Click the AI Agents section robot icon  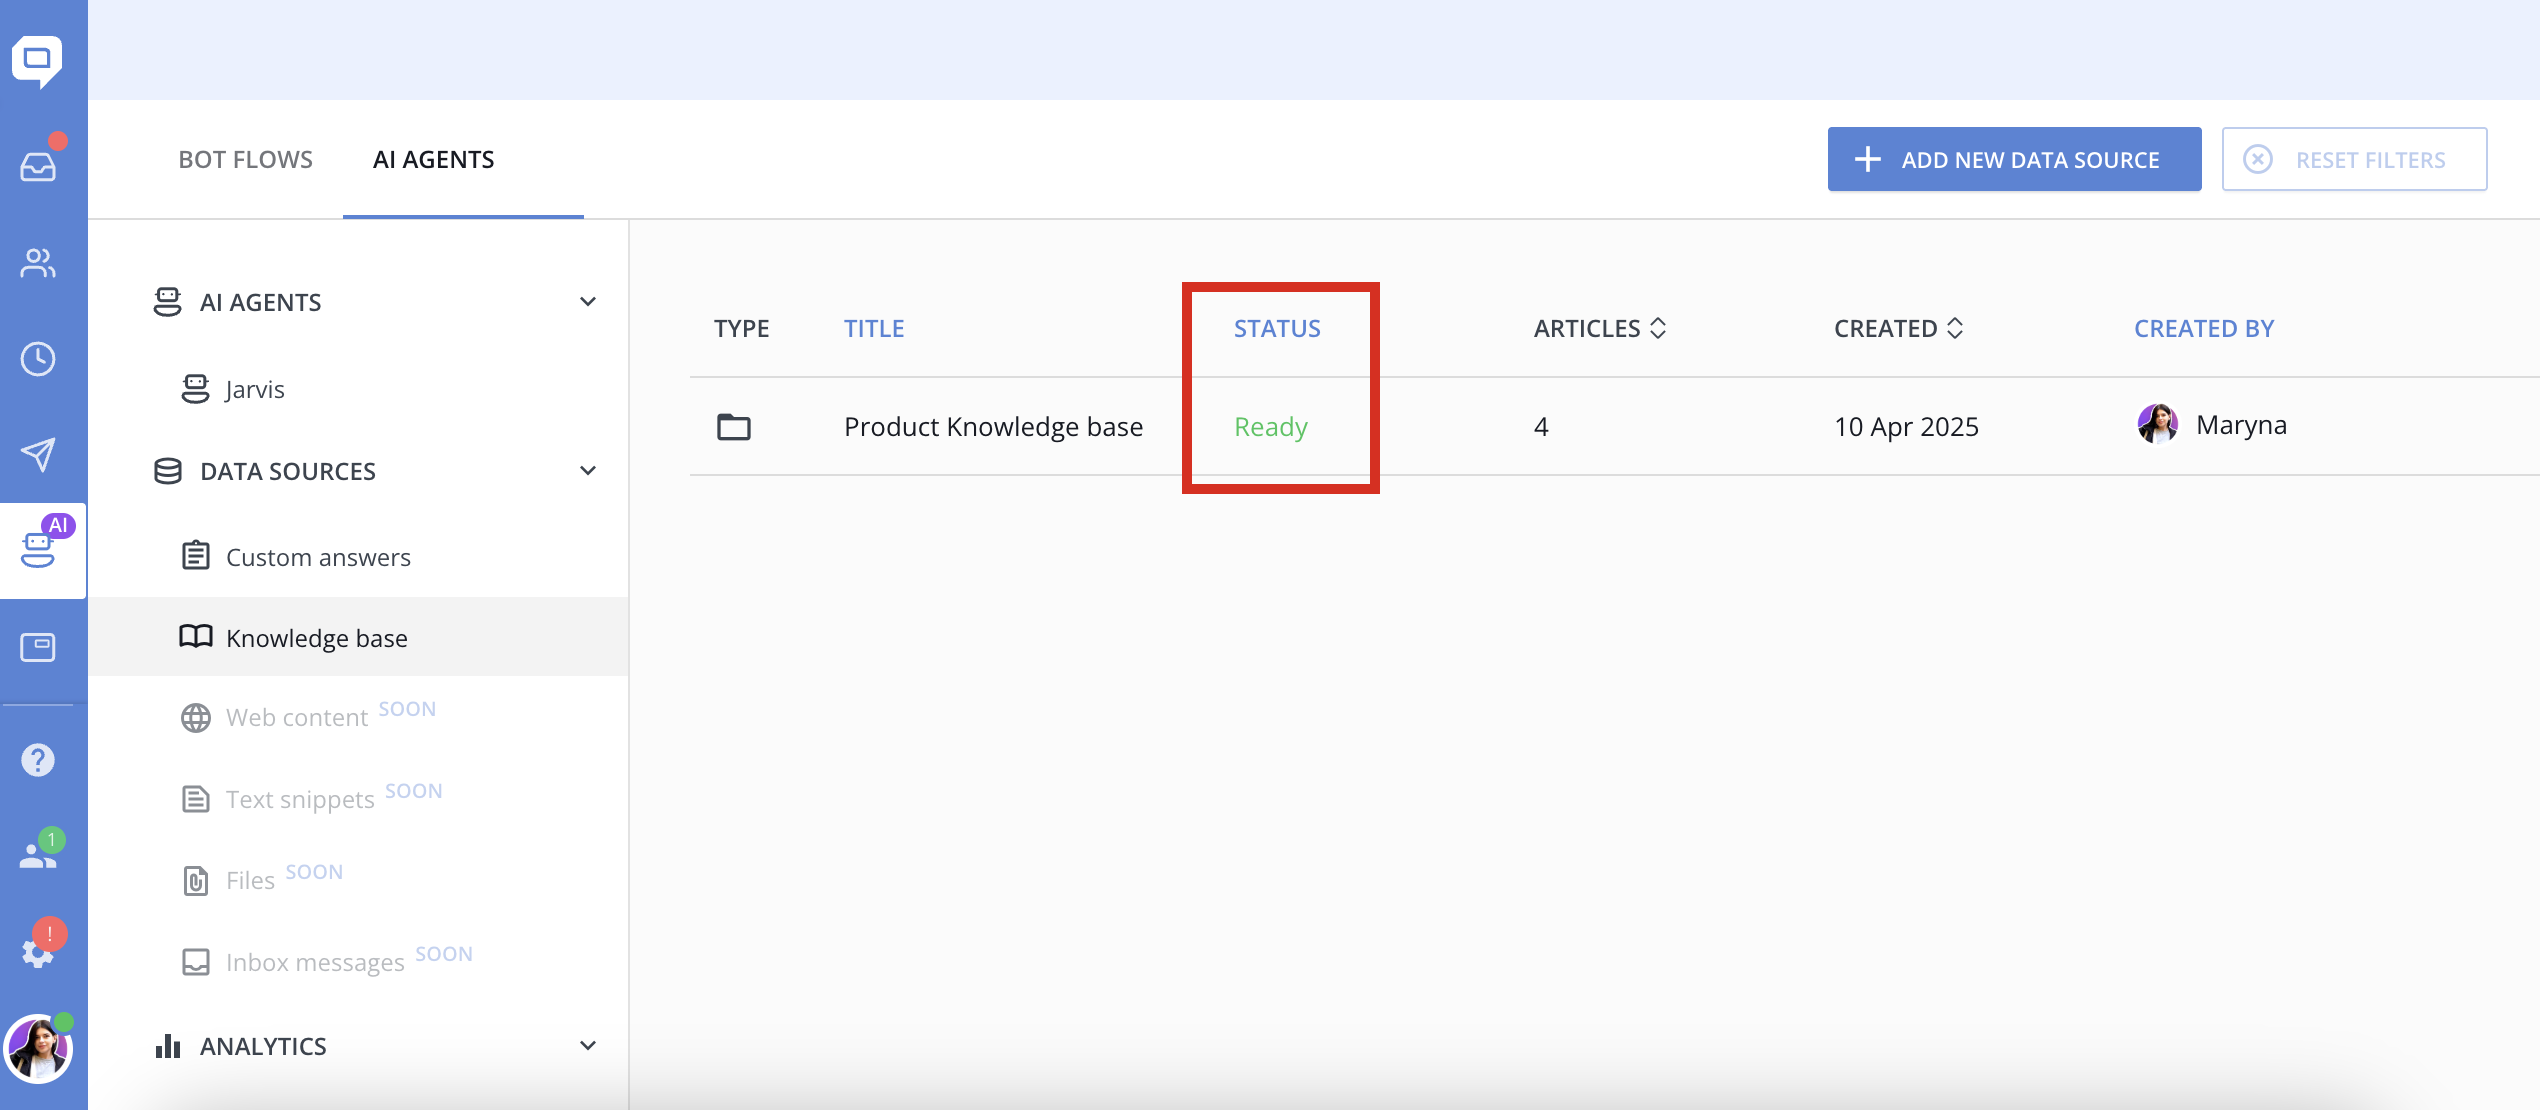click(x=168, y=302)
